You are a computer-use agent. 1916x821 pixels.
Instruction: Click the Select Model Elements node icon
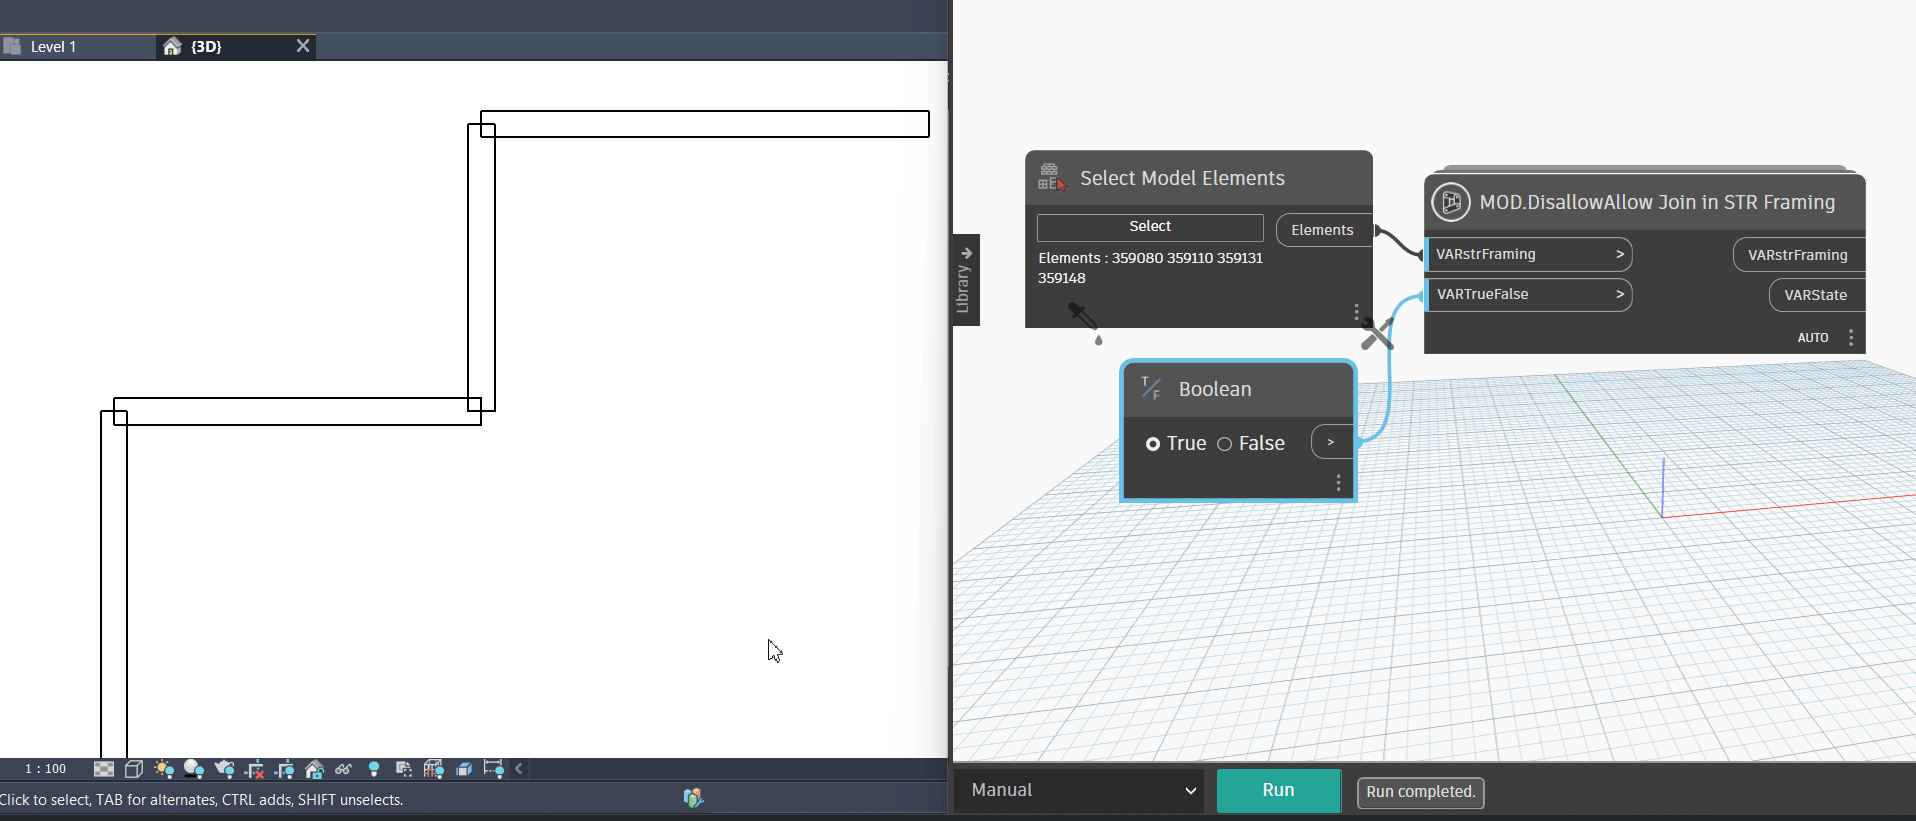1051,177
